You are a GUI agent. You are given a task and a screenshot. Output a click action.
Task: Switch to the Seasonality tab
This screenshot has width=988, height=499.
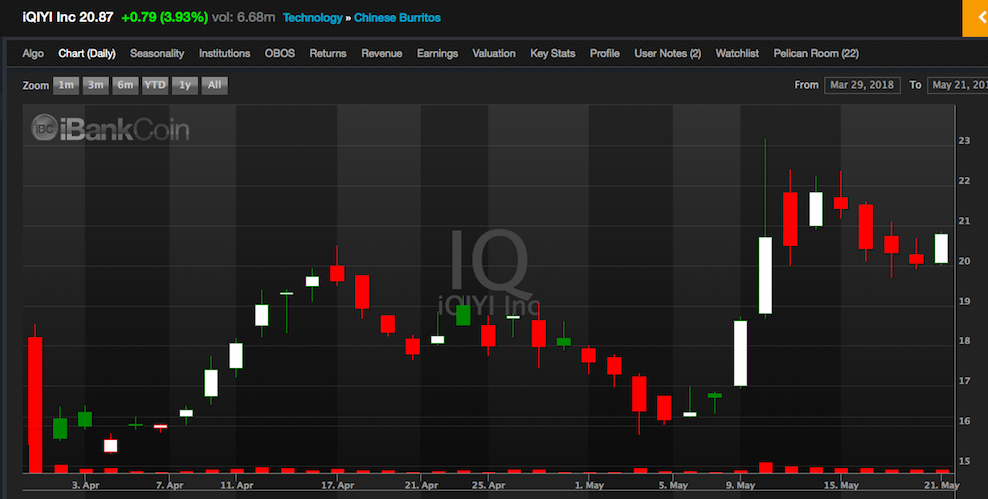click(x=157, y=54)
